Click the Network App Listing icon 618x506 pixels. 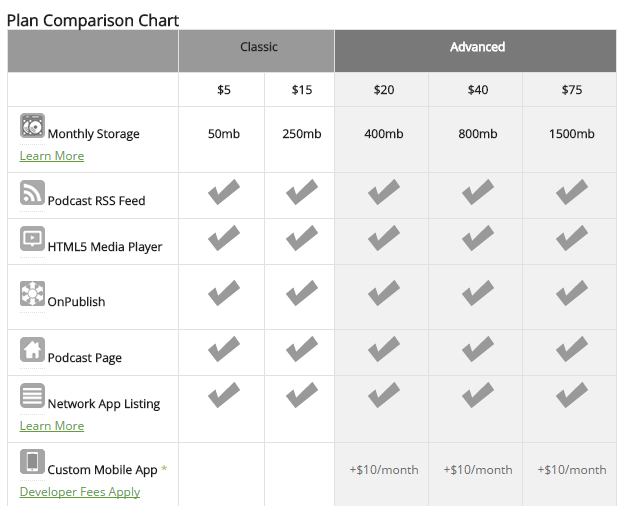click(x=32, y=396)
